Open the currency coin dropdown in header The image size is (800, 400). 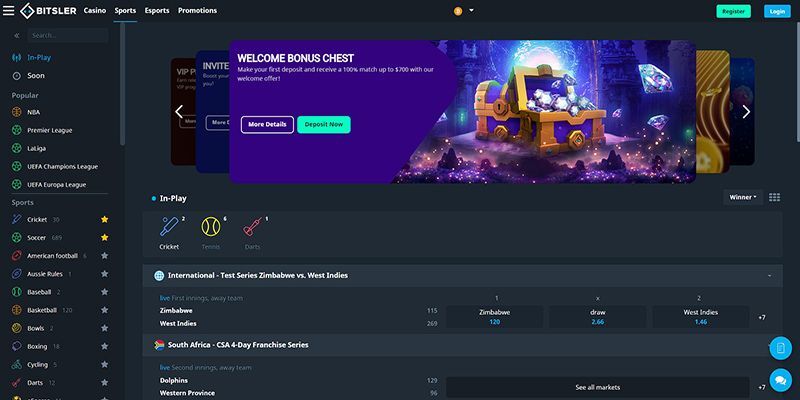(x=464, y=11)
